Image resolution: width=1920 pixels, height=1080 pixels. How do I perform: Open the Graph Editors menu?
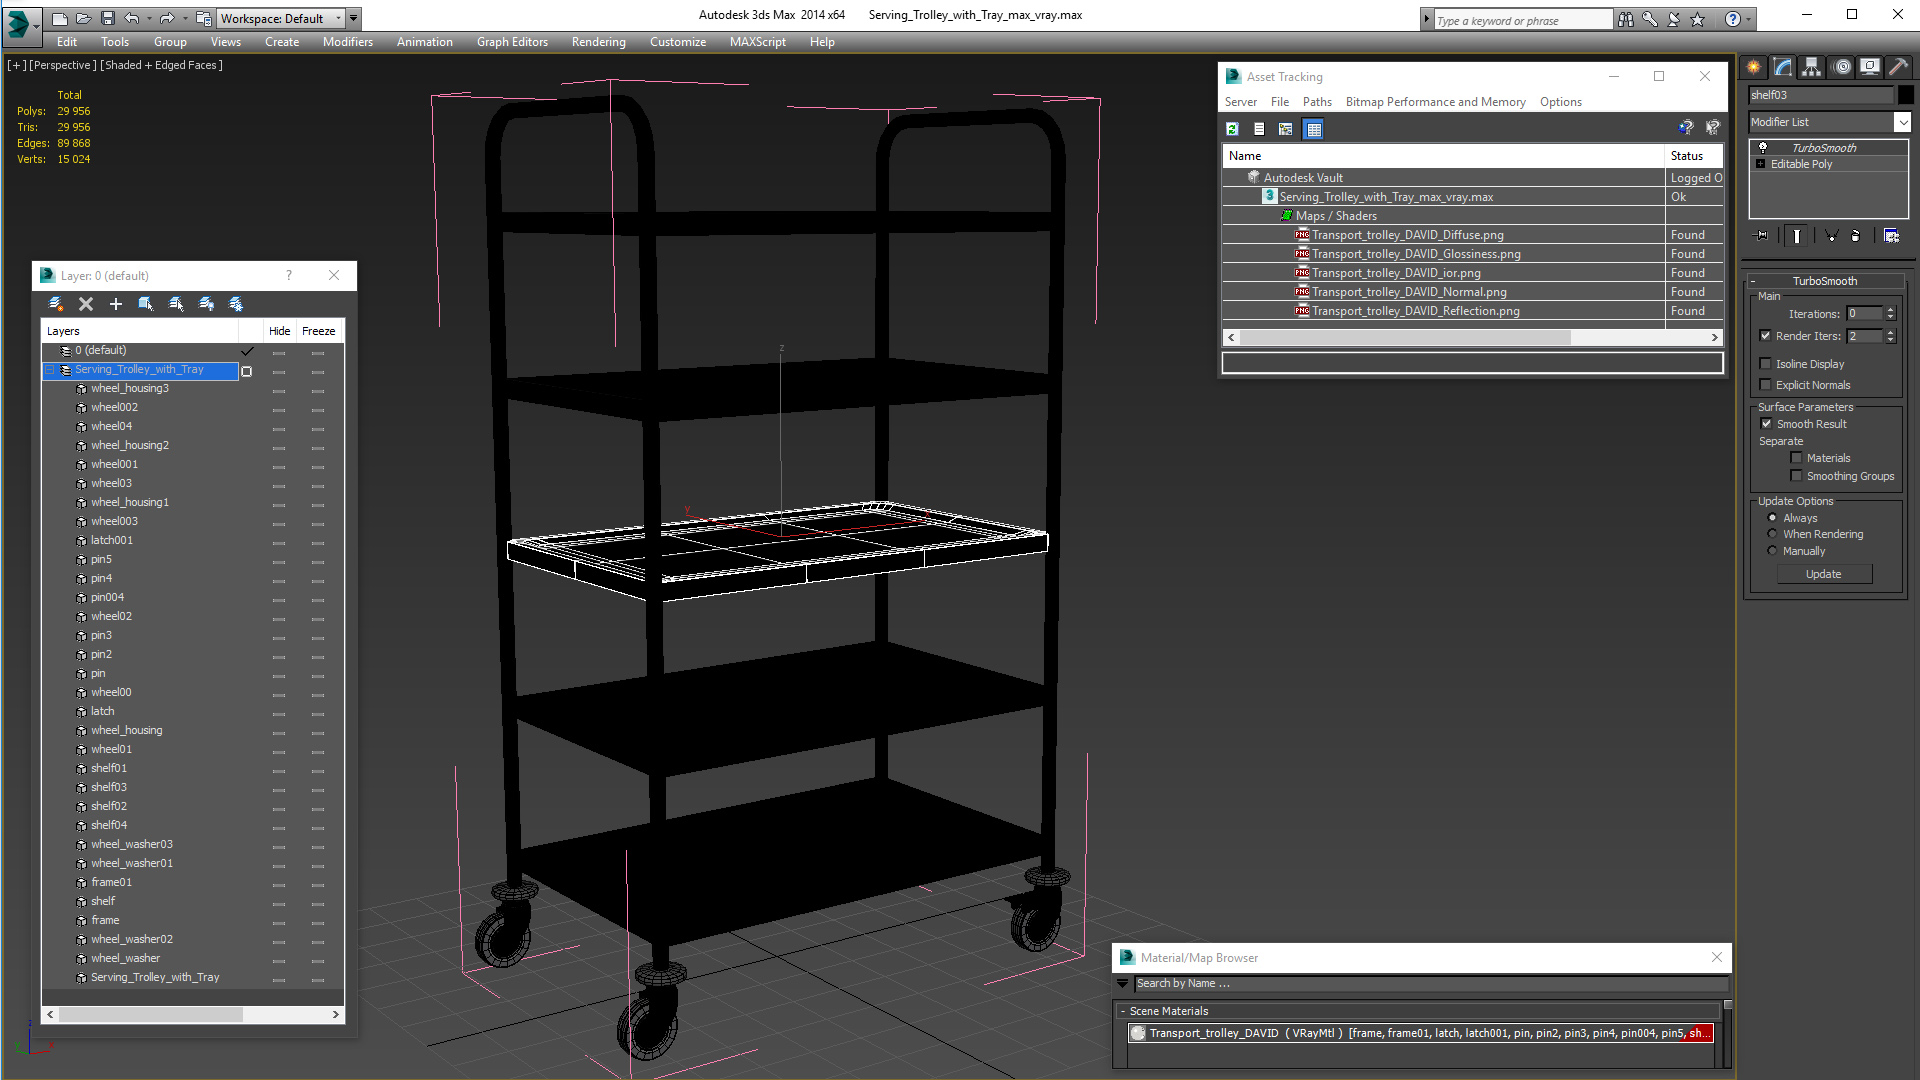click(512, 42)
